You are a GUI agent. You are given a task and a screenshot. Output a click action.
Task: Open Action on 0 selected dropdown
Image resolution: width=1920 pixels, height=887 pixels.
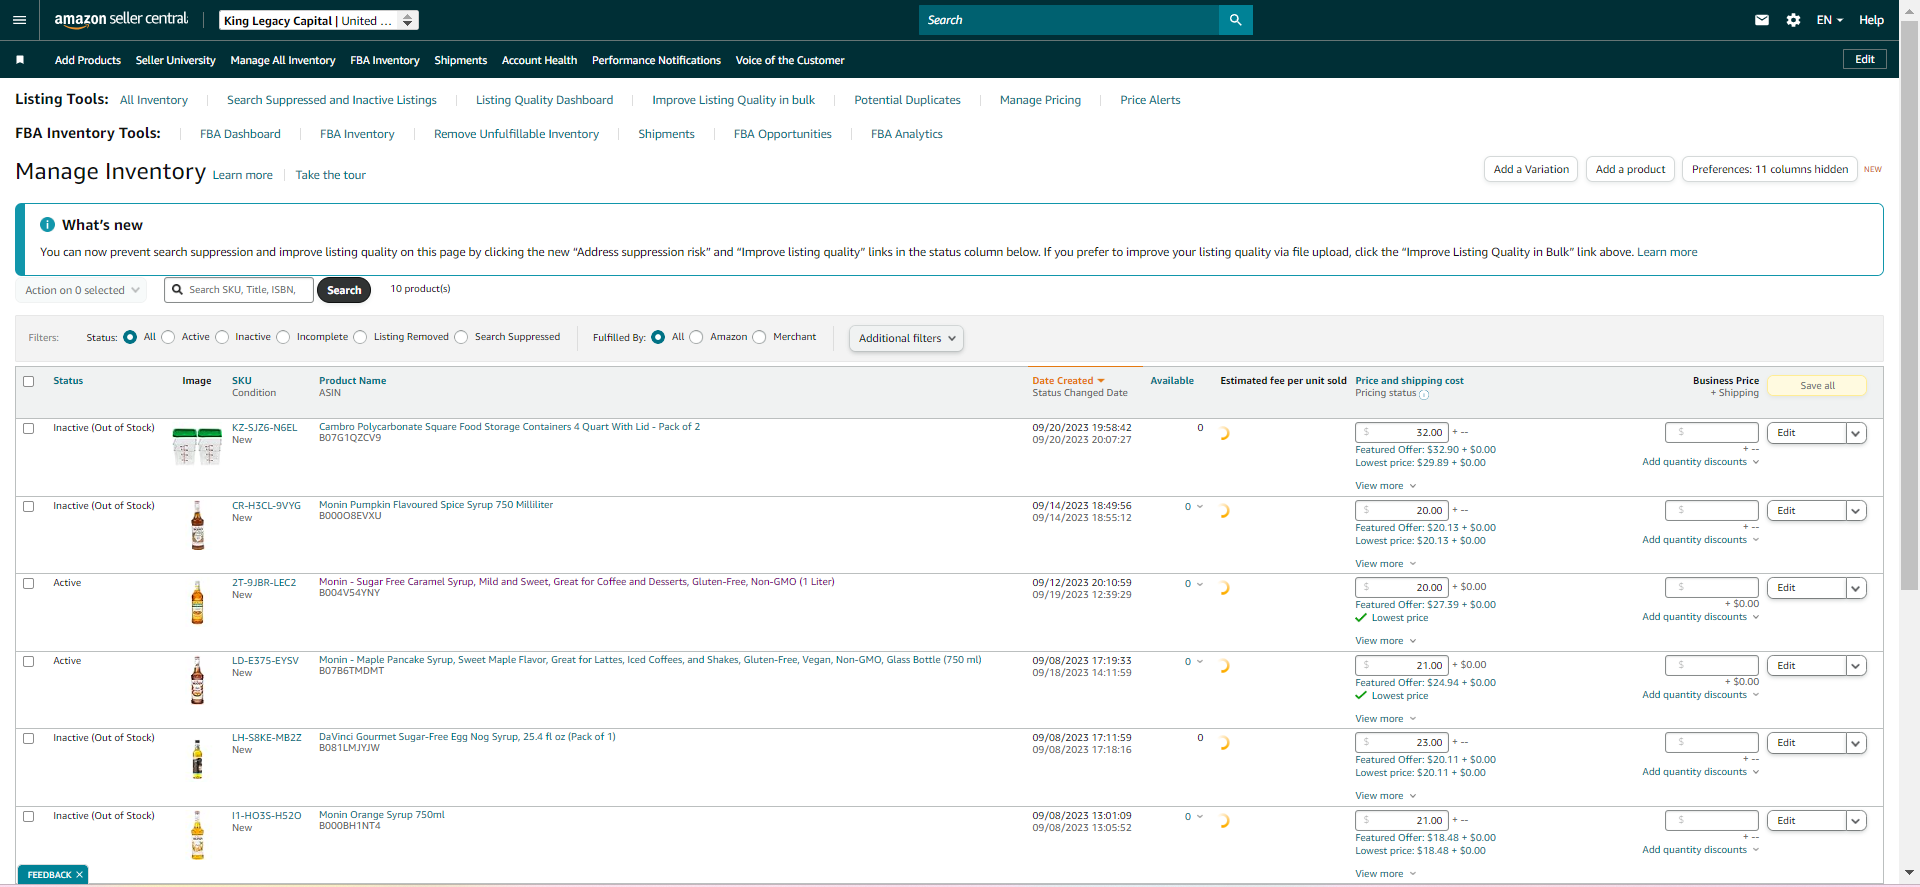pos(81,290)
